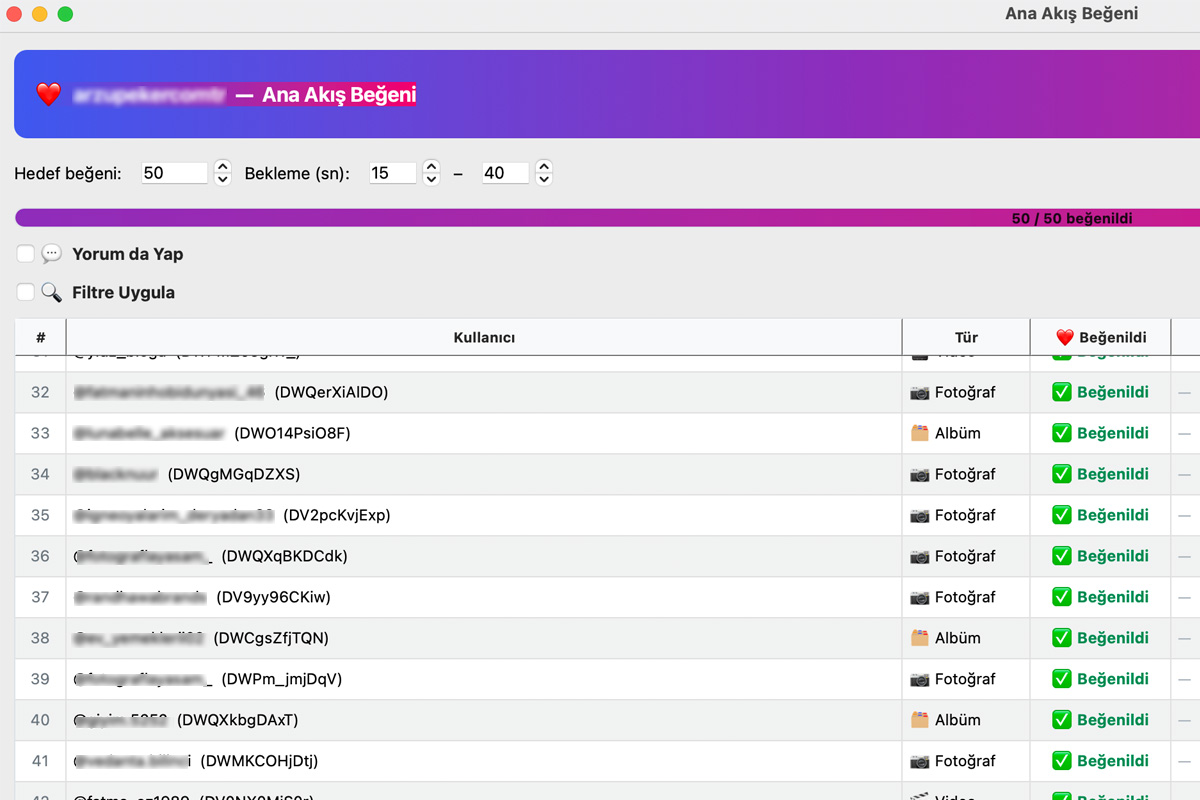Viewport: 1200px width, 800px height.
Task: Click the album icon in row 38
Action: pos(919,638)
